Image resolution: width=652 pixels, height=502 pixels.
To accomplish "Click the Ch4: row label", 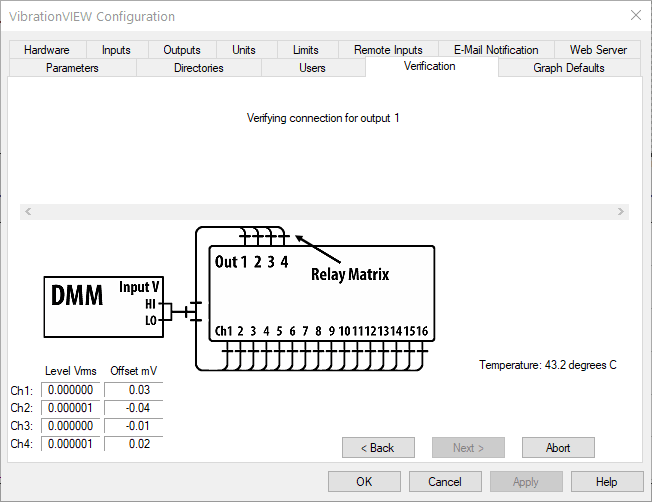I will pyautogui.click(x=22, y=444).
